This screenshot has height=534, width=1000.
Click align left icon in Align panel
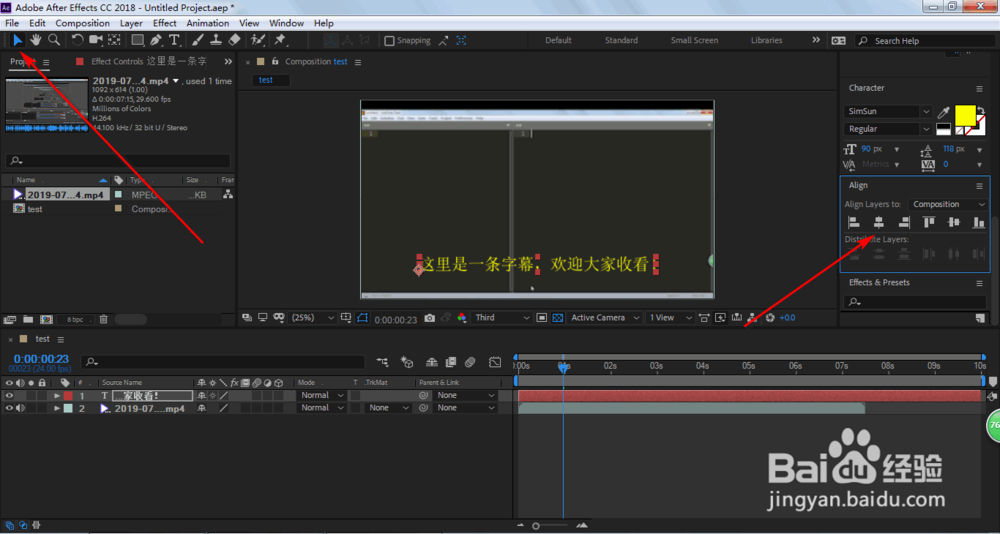(854, 222)
